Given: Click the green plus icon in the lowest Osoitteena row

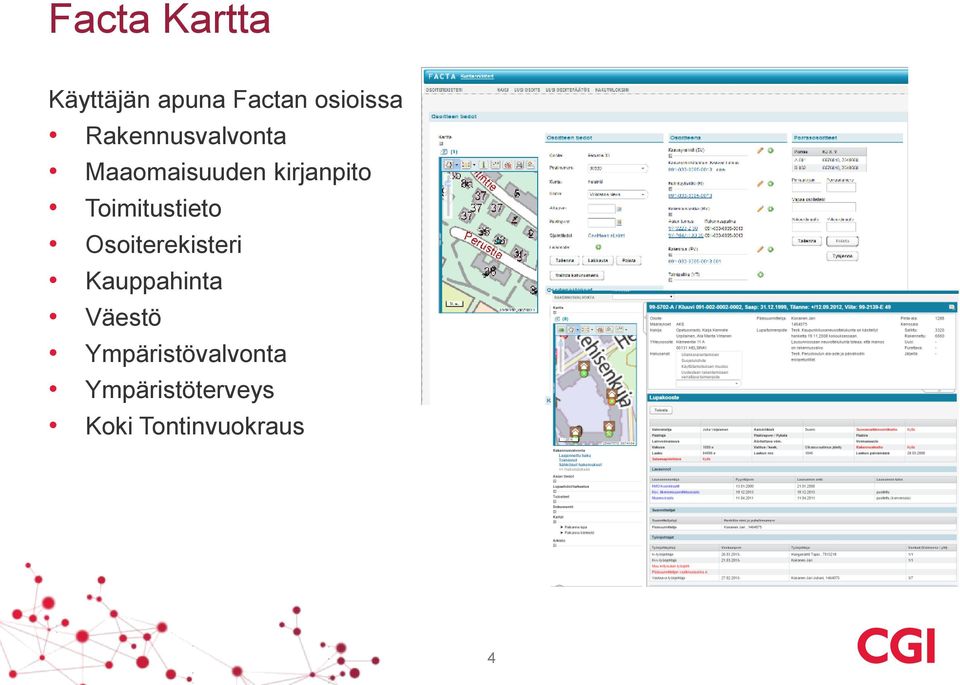Looking at the screenshot, I should point(760,275).
